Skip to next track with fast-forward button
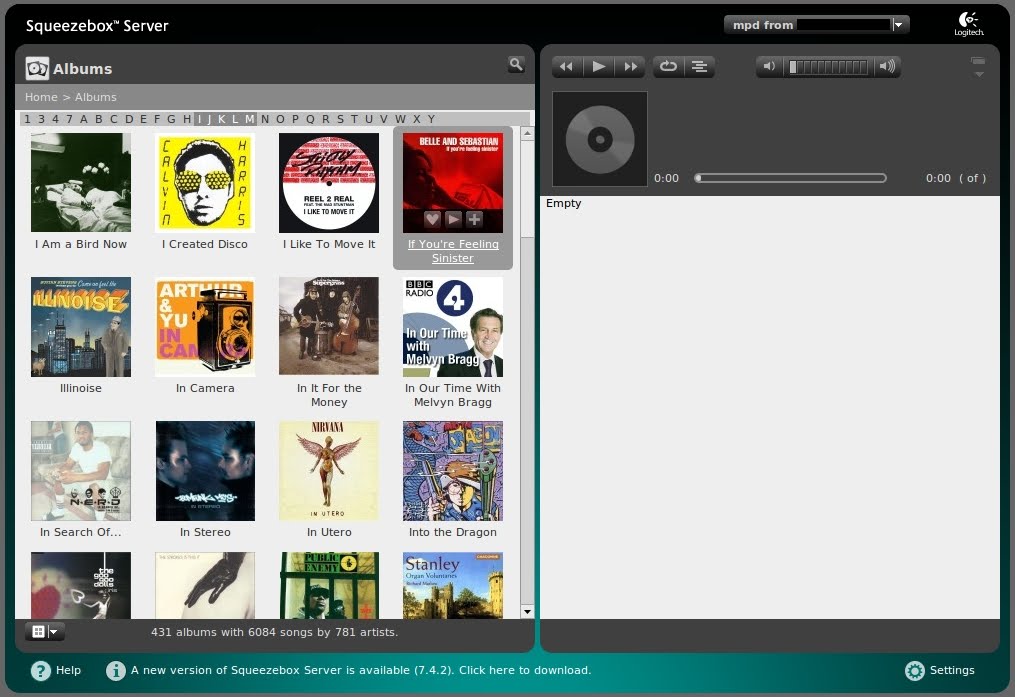This screenshot has width=1015, height=697. point(630,67)
